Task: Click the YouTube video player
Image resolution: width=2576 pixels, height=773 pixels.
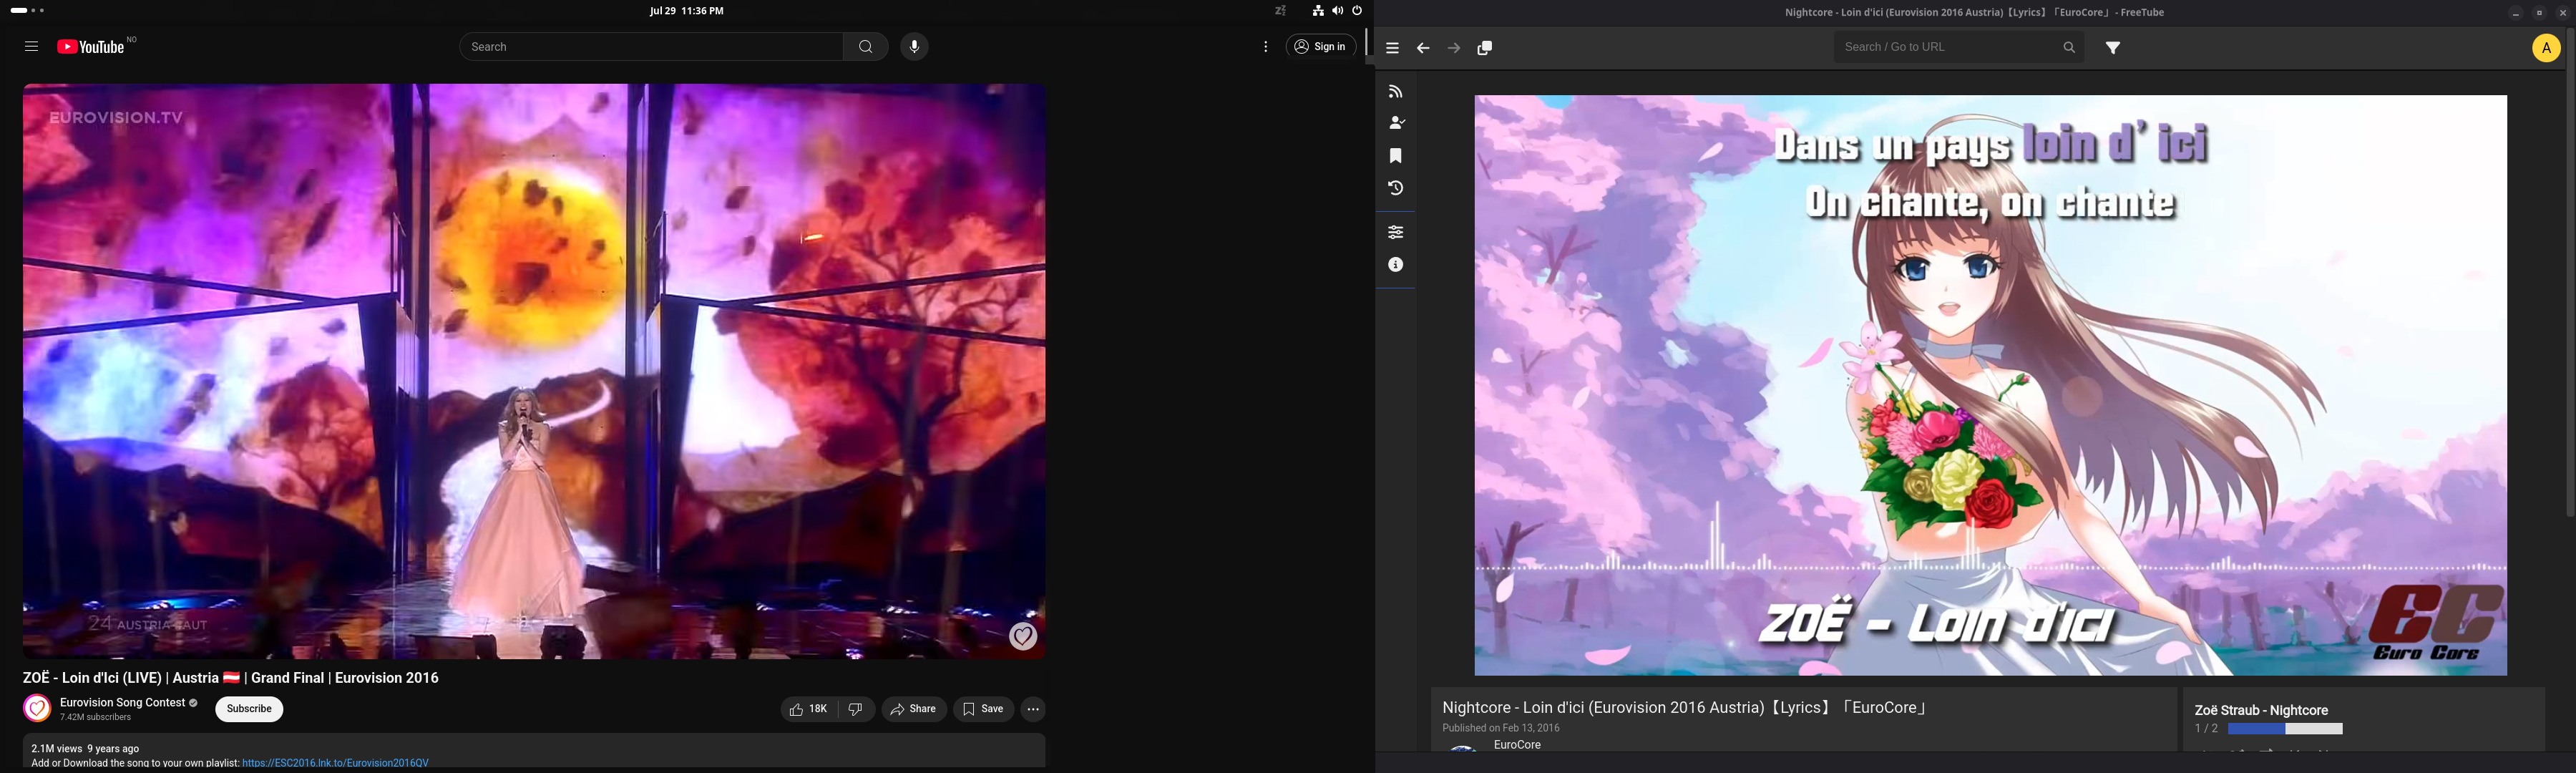Action: 534,371
